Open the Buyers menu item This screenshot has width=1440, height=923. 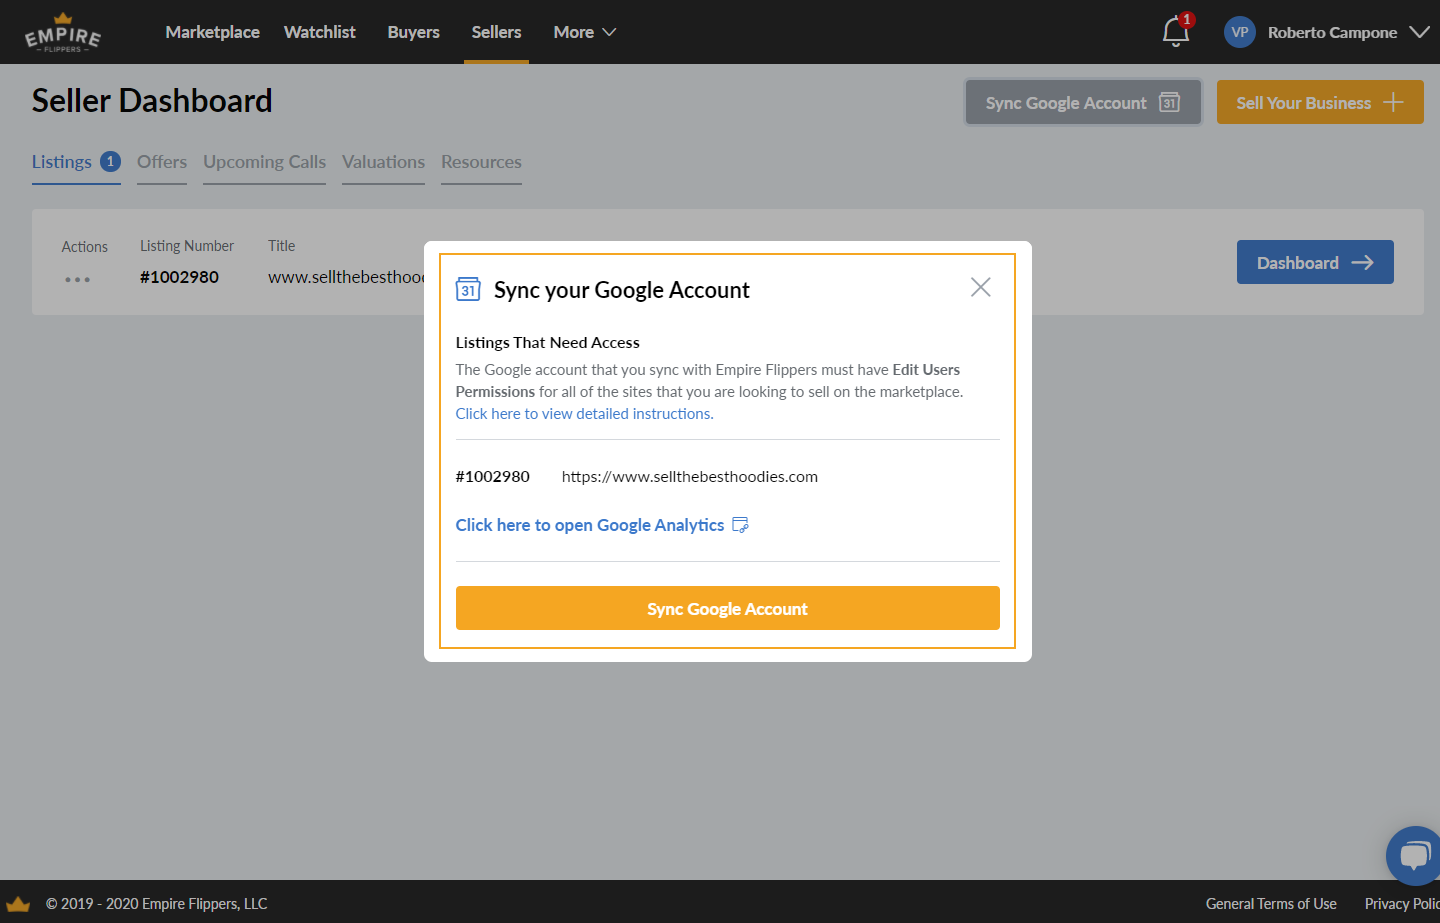pyautogui.click(x=414, y=32)
